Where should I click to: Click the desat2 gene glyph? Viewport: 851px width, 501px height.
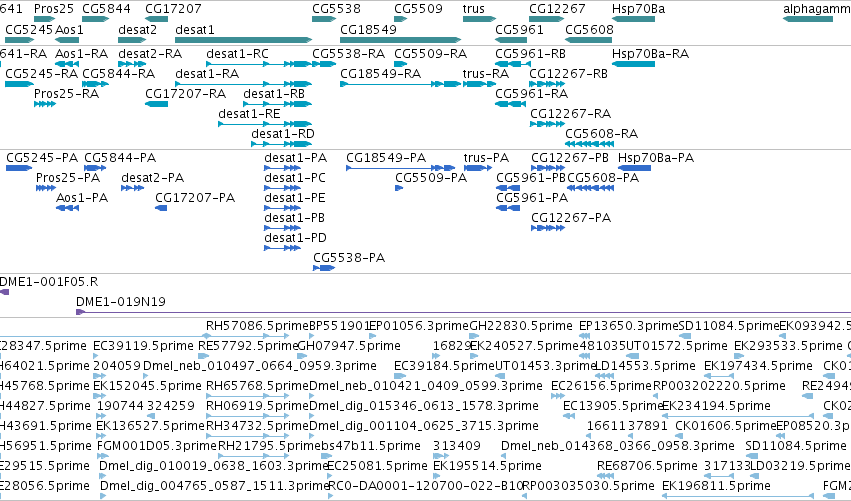[132, 40]
